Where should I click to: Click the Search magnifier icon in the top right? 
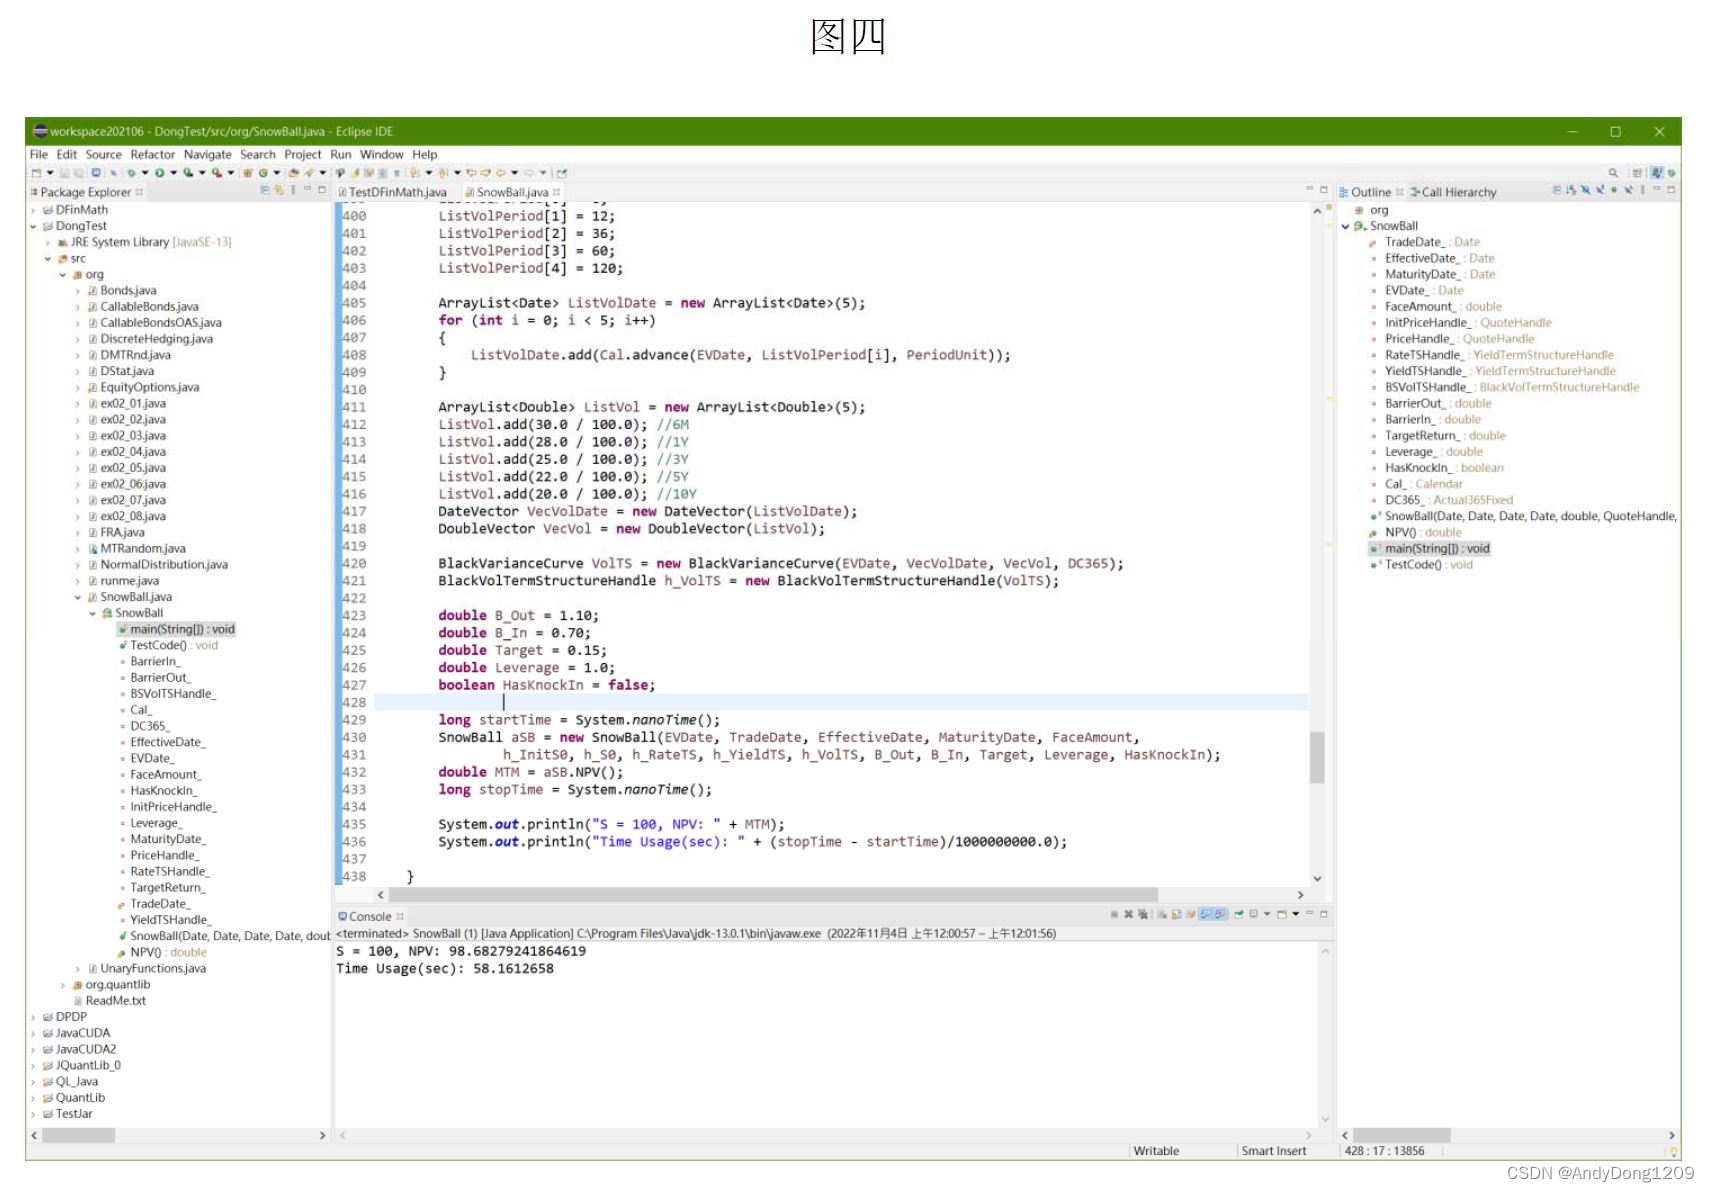point(1613,173)
